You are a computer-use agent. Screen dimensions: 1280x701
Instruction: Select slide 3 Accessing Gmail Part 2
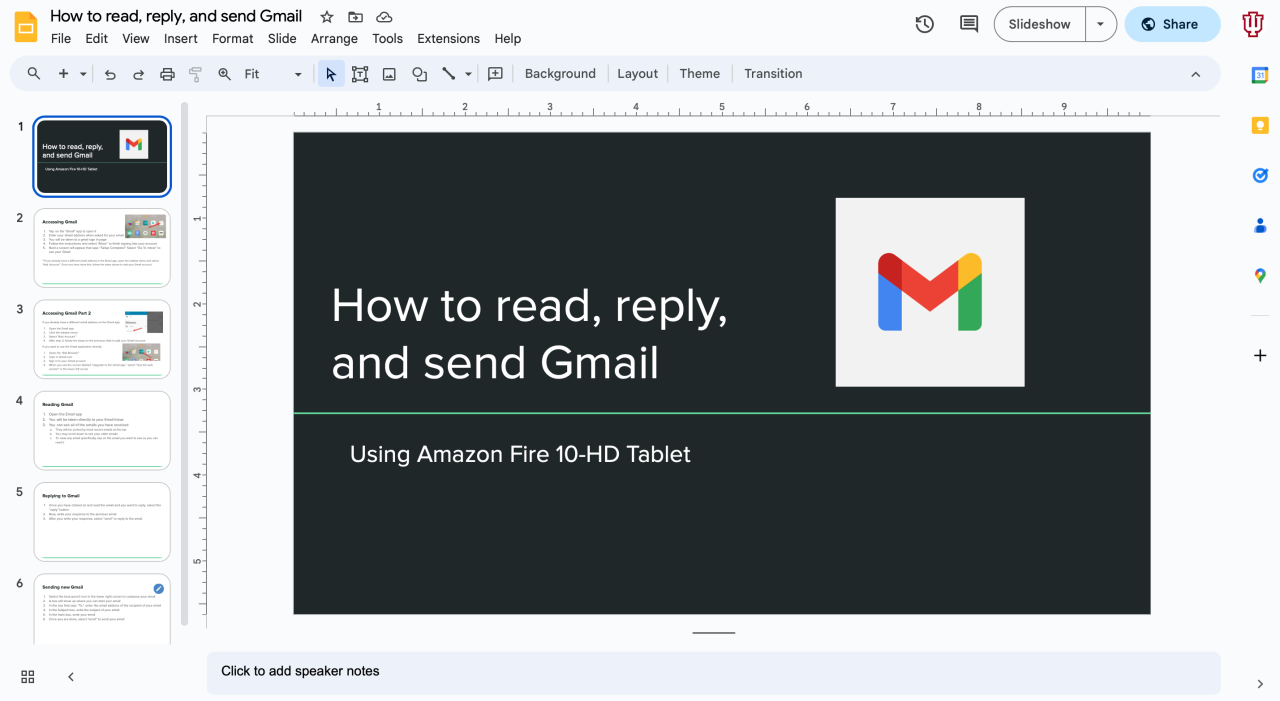tap(102, 340)
